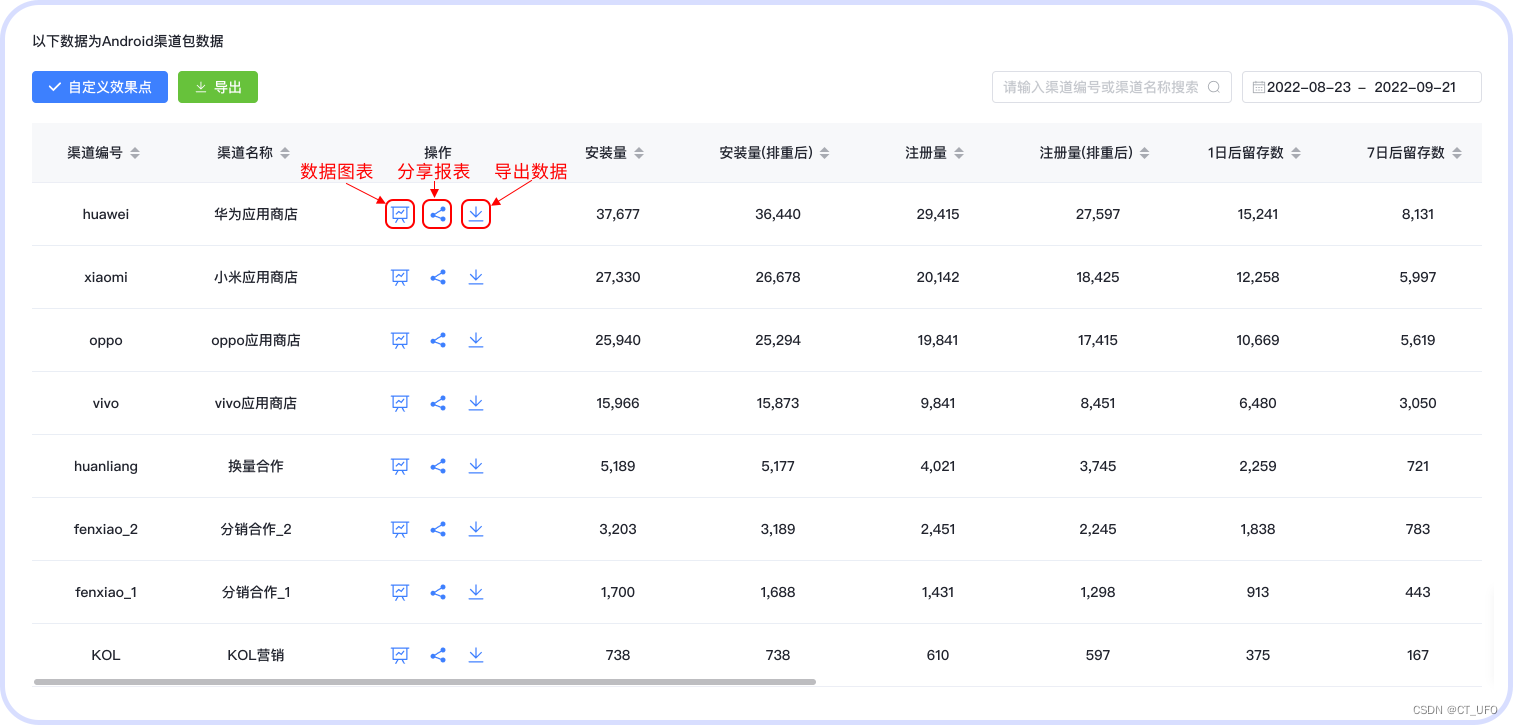Select the vivo应用商店 channel name
1513x725 pixels.
[256, 403]
